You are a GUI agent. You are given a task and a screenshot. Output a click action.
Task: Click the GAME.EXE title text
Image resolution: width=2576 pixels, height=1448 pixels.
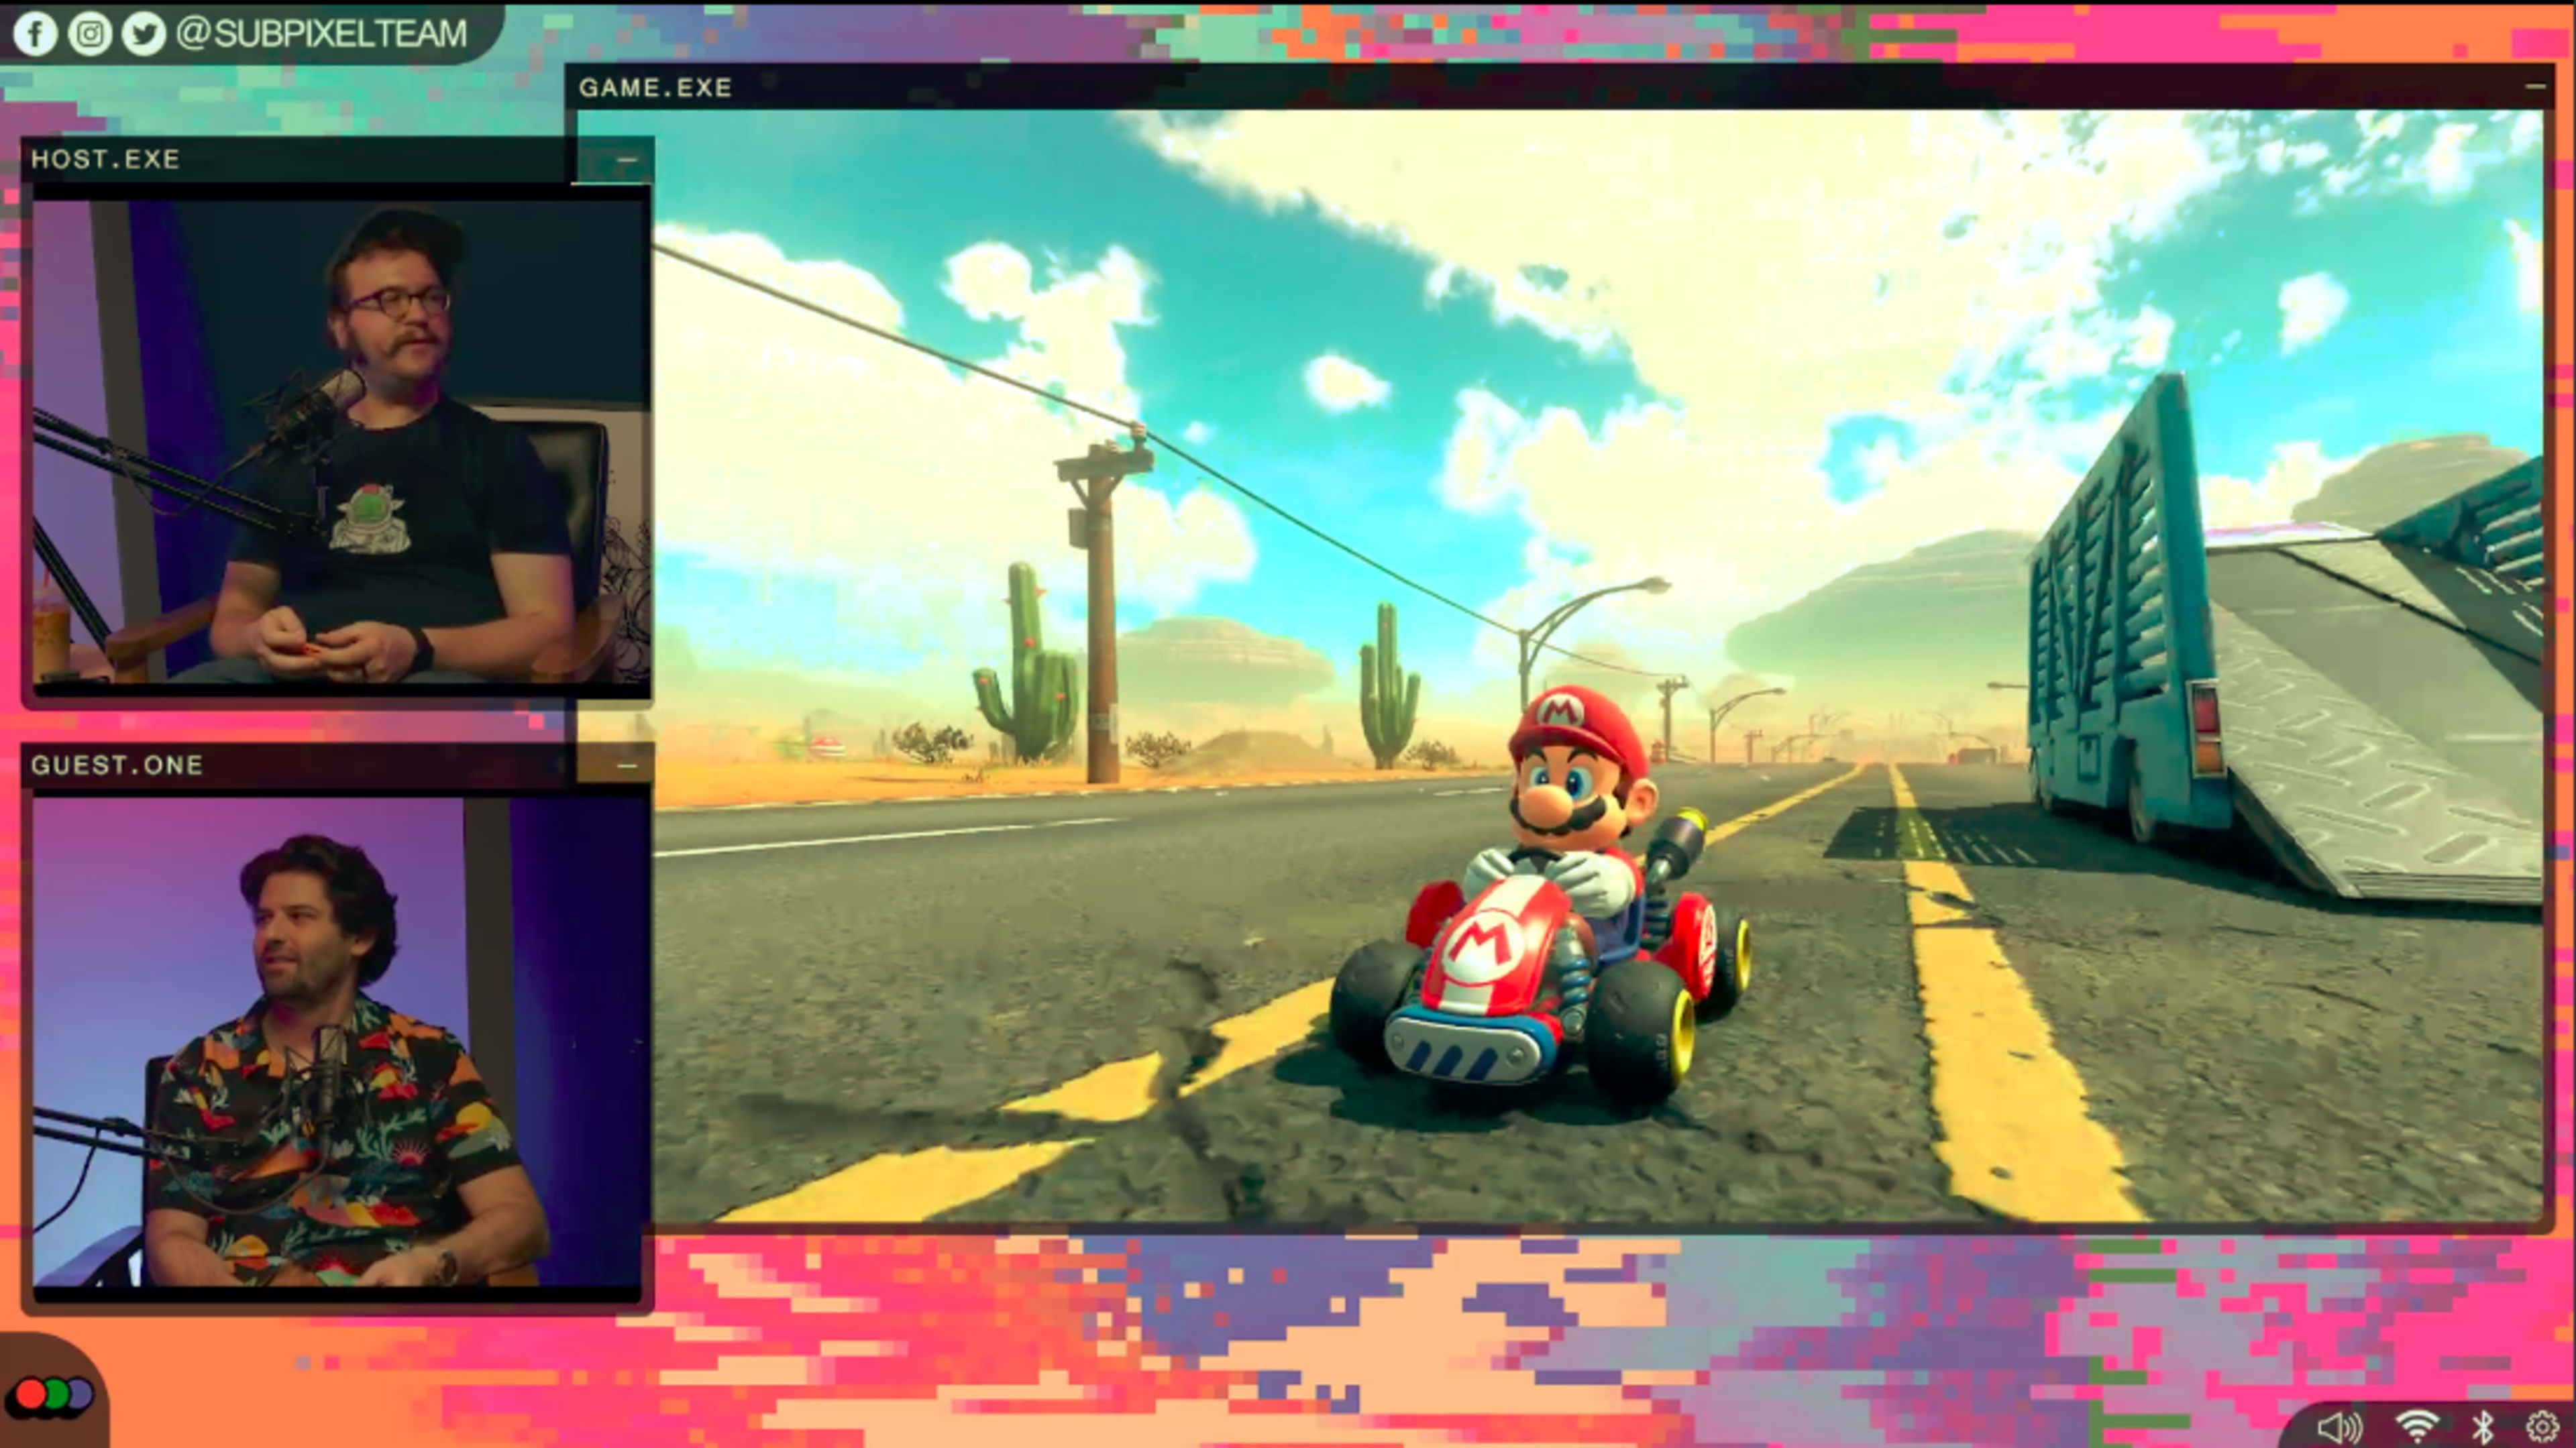[655, 88]
